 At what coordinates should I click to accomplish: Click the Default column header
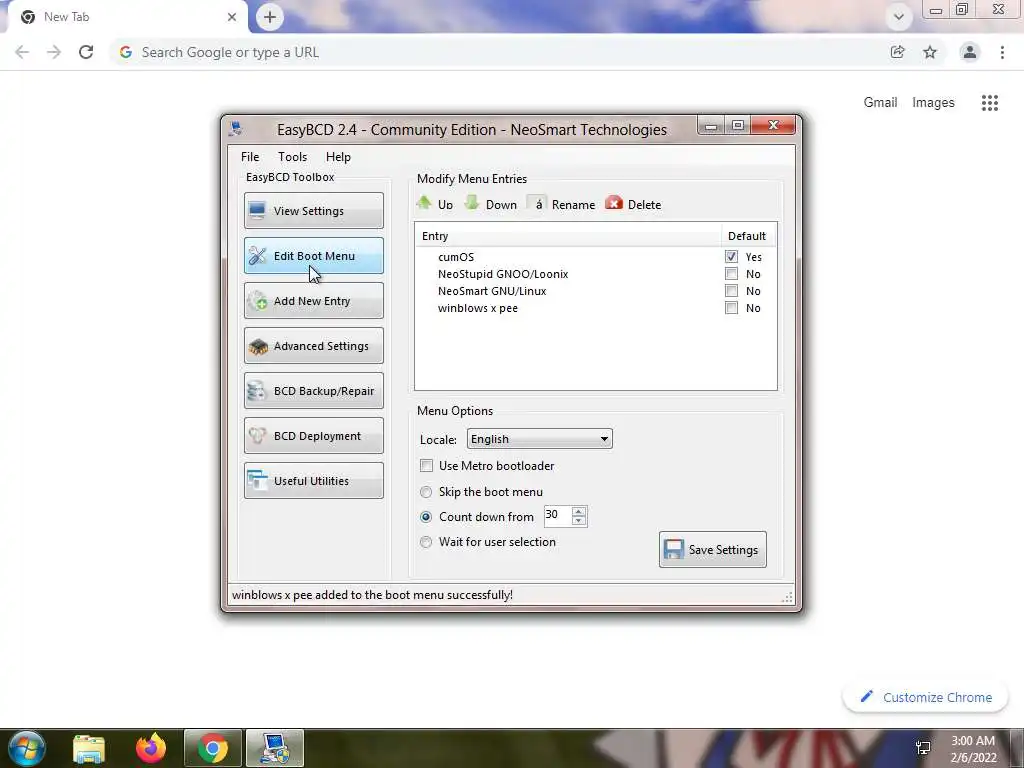tap(748, 236)
